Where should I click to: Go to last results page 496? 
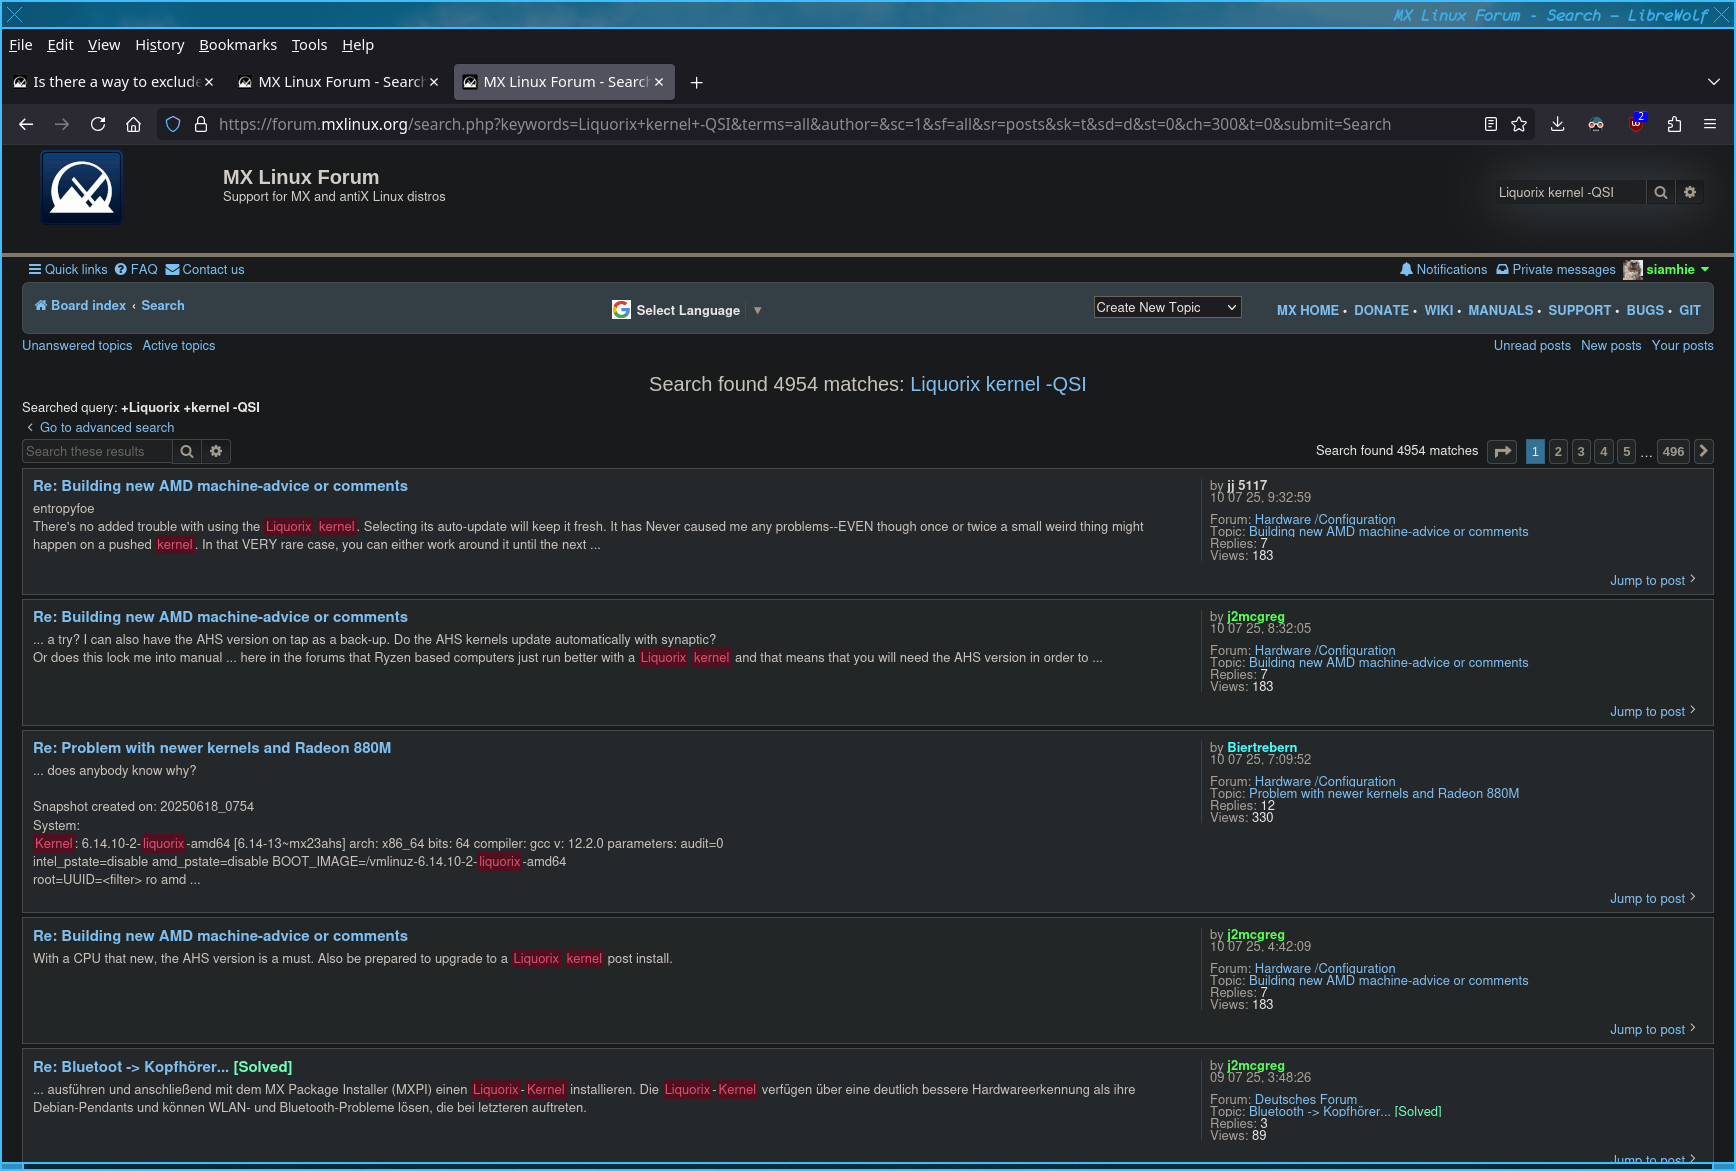(1673, 451)
